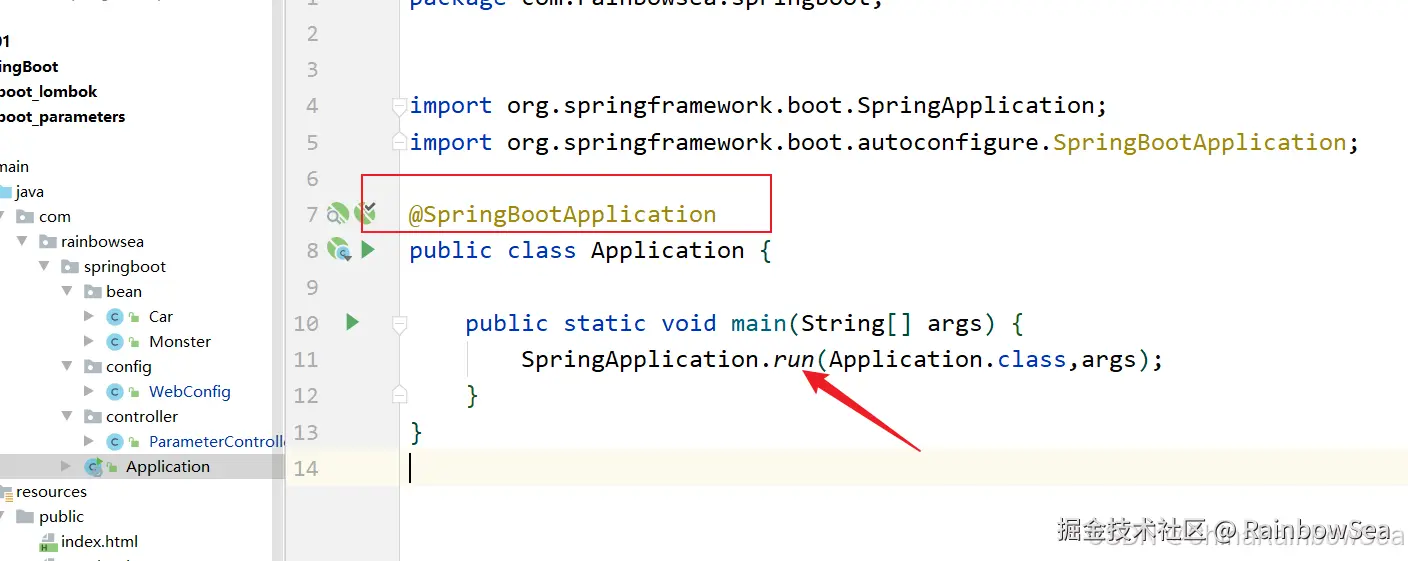Click the Car class icon
The height and width of the screenshot is (561, 1408).
115,317
